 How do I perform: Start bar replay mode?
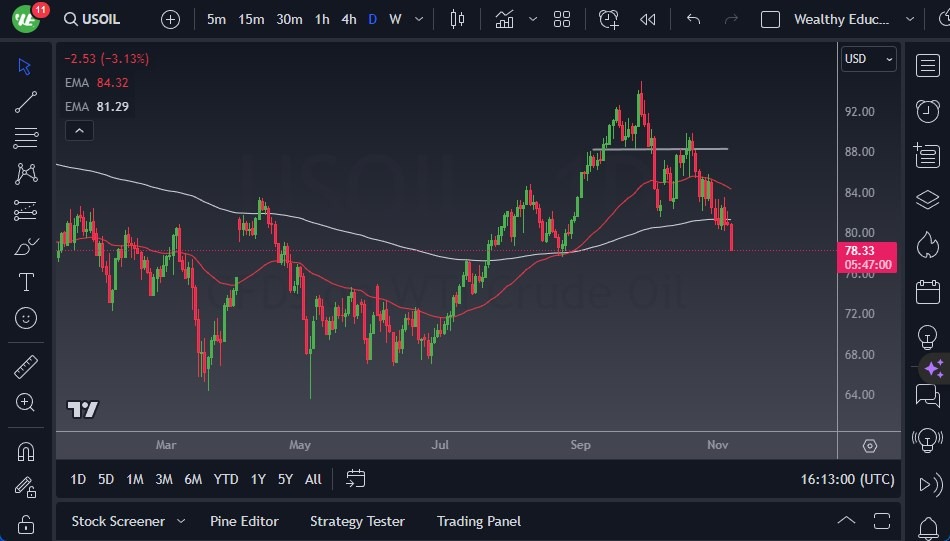[648, 19]
